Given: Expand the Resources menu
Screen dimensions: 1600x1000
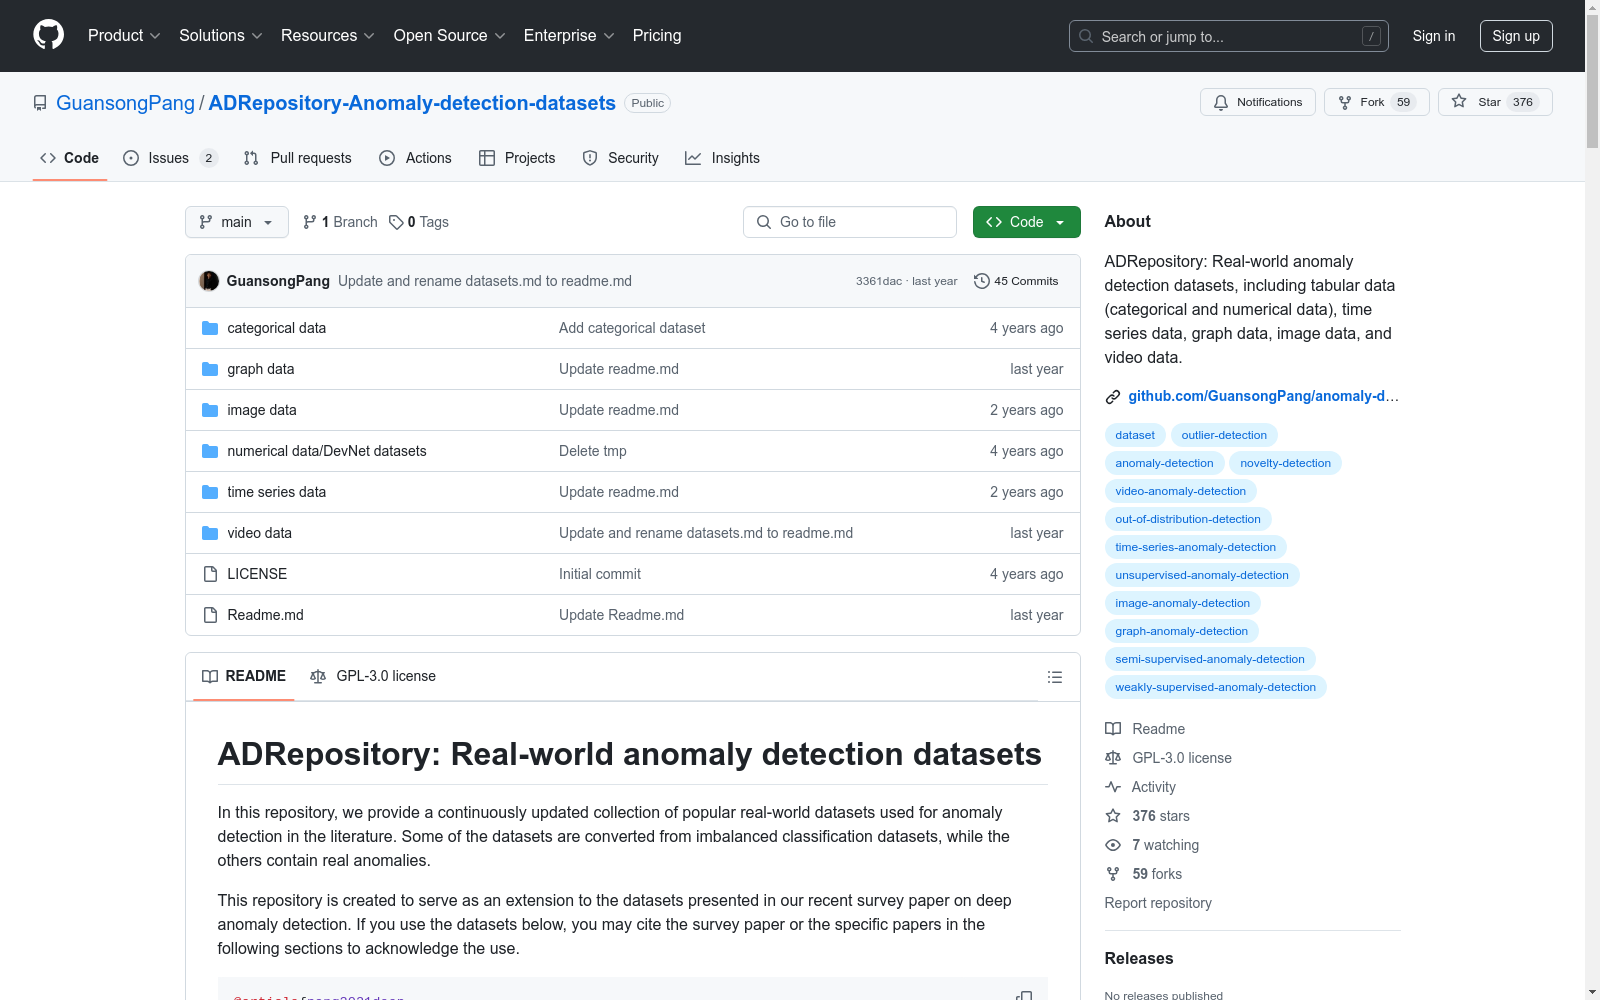Looking at the screenshot, I should point(328,35).
